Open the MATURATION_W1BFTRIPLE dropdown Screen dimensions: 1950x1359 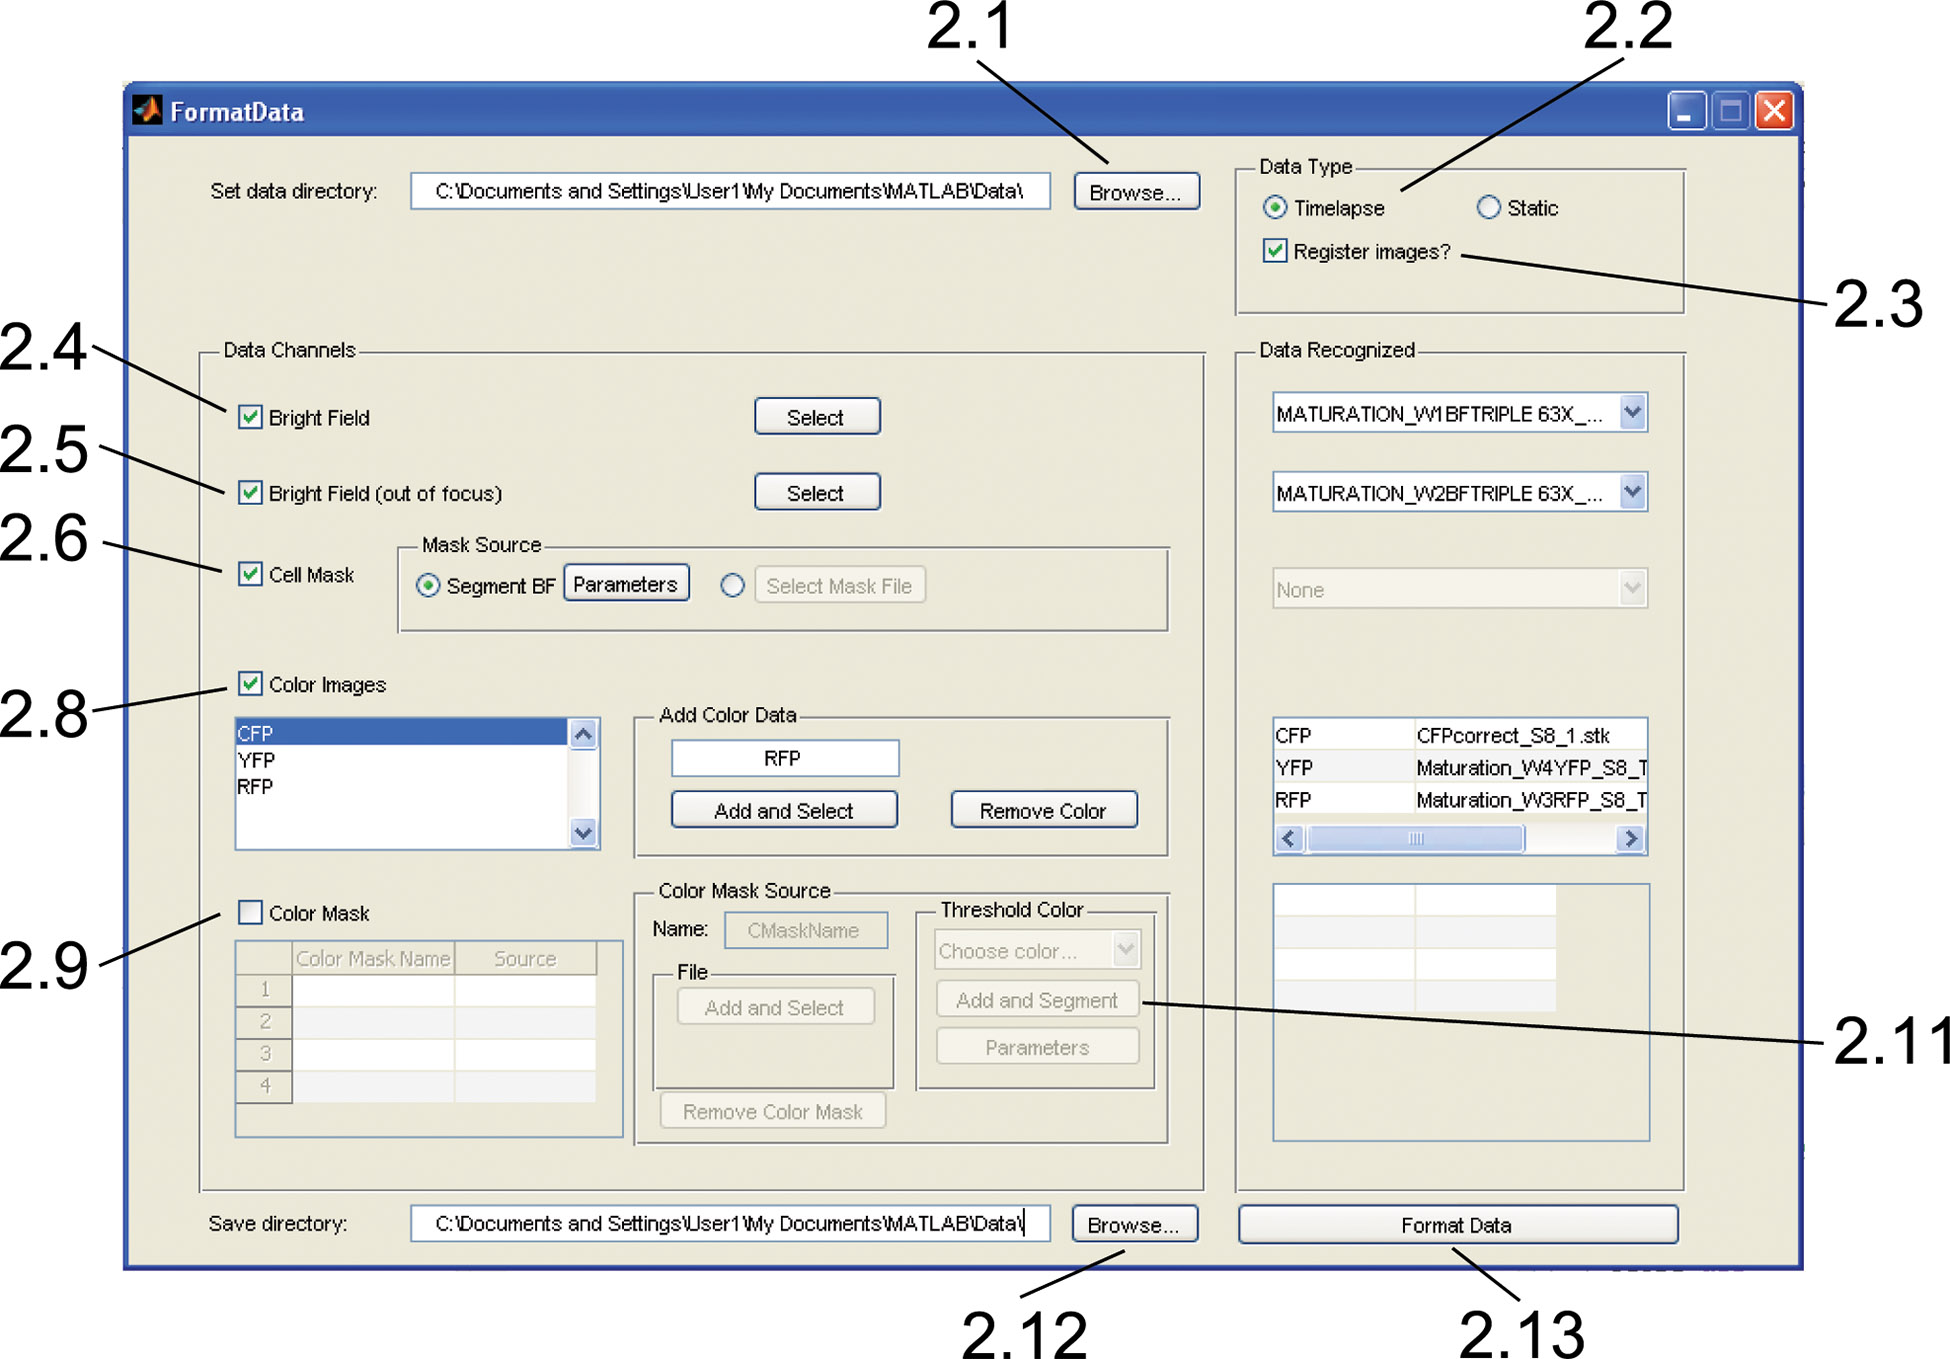pyautogui.click(x=1631, y=412)
